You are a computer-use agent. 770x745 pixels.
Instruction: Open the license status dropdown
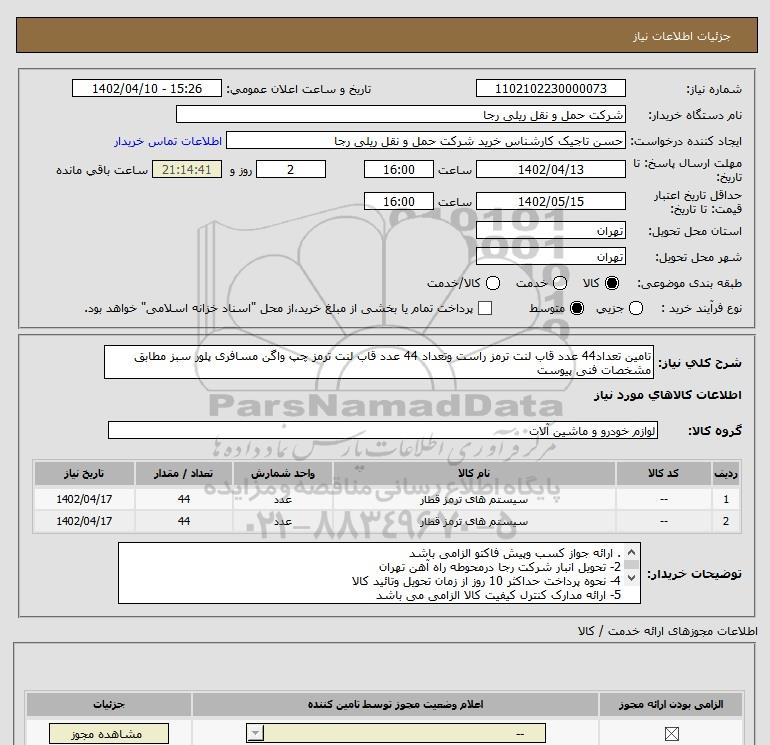(396, 734)
